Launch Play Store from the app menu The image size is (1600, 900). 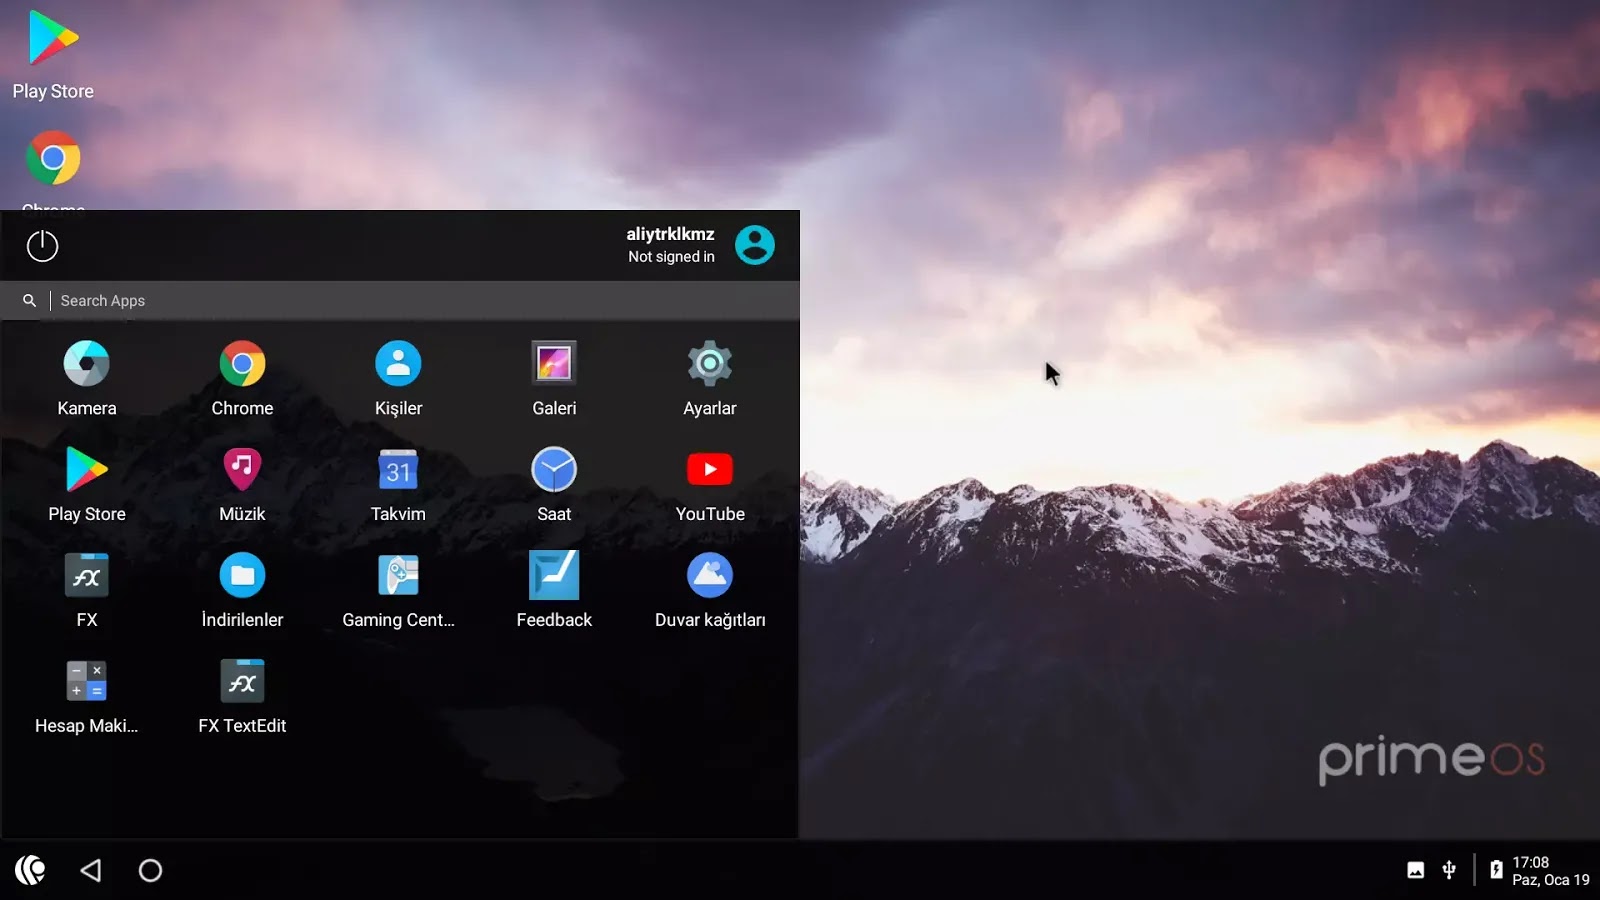[x=87, y=484]
